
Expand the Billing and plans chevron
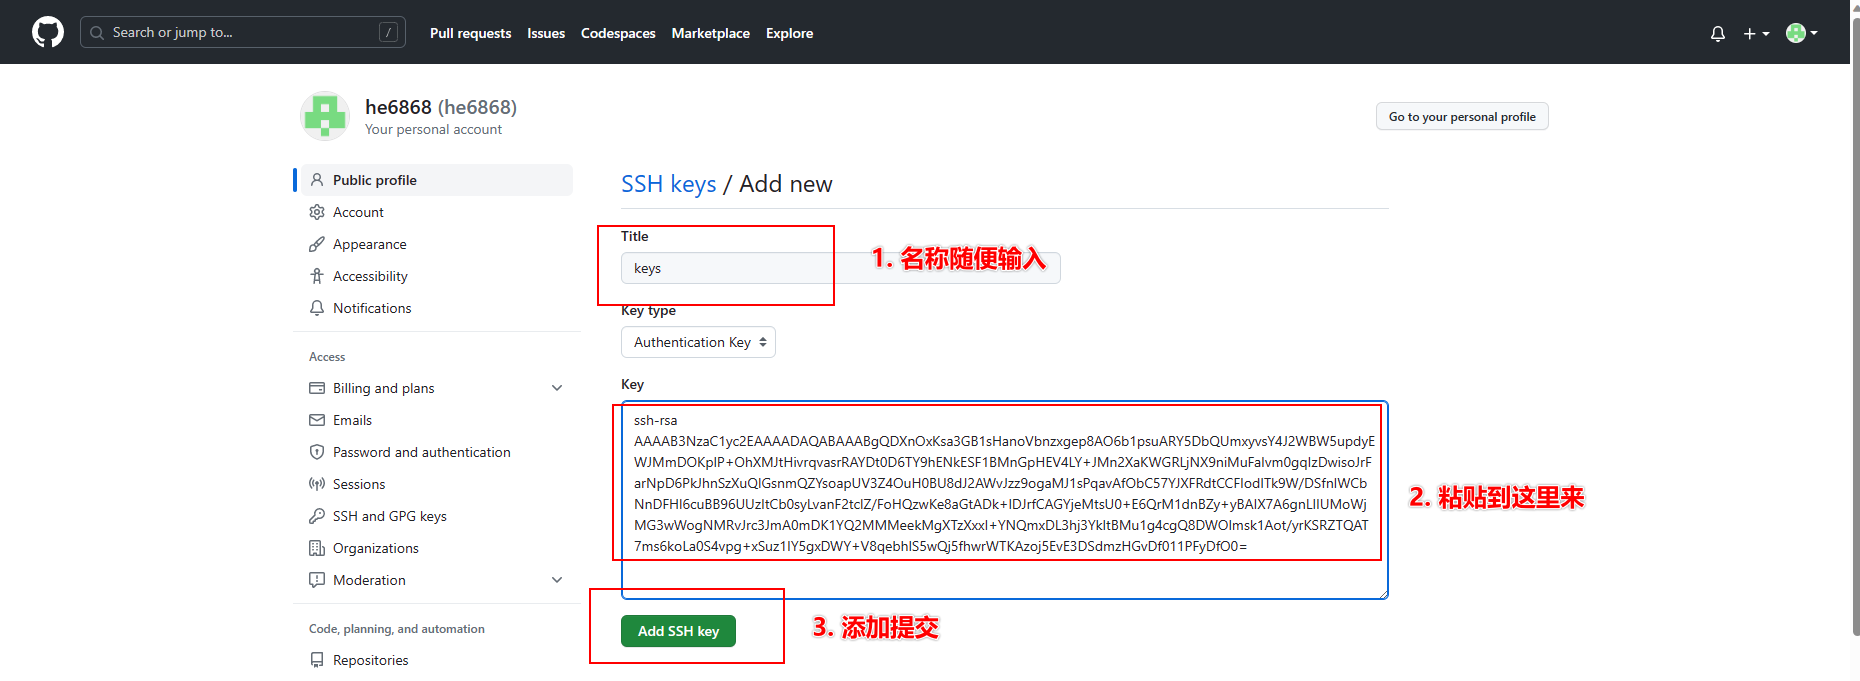point(557,388)
